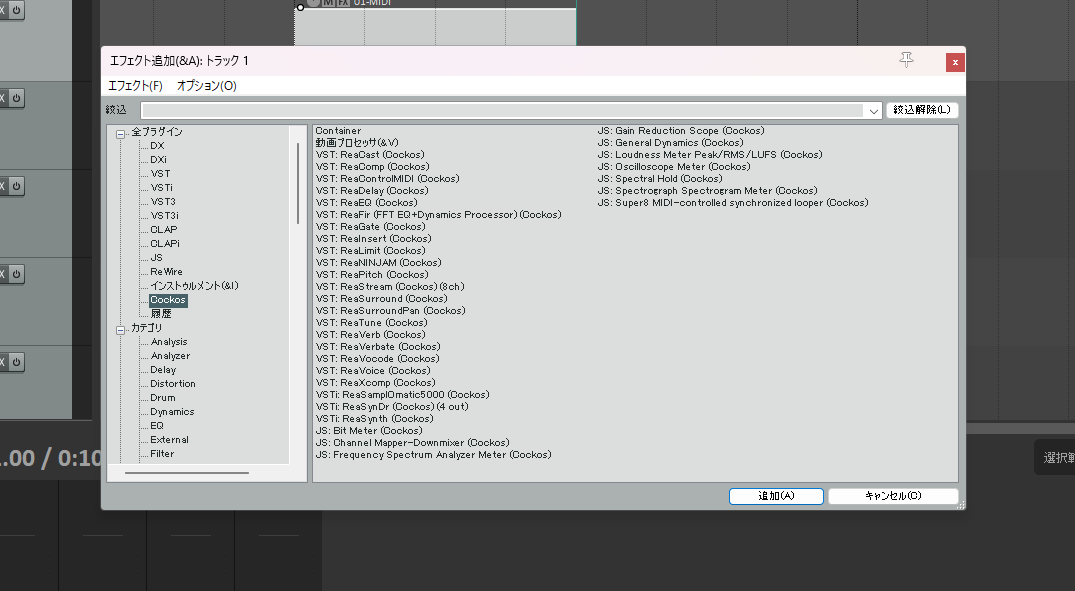
Task: Select DX in the plugin tree
Action: pos(158,145)
